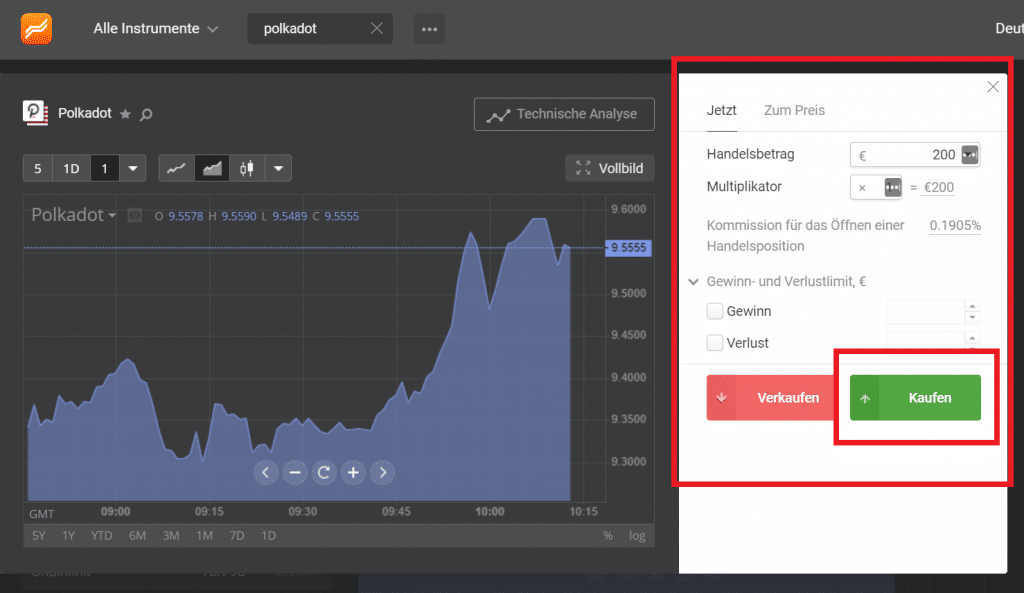Click the Polkadot logo icon
The image size is (1024, 593).
tap(35, 113)
